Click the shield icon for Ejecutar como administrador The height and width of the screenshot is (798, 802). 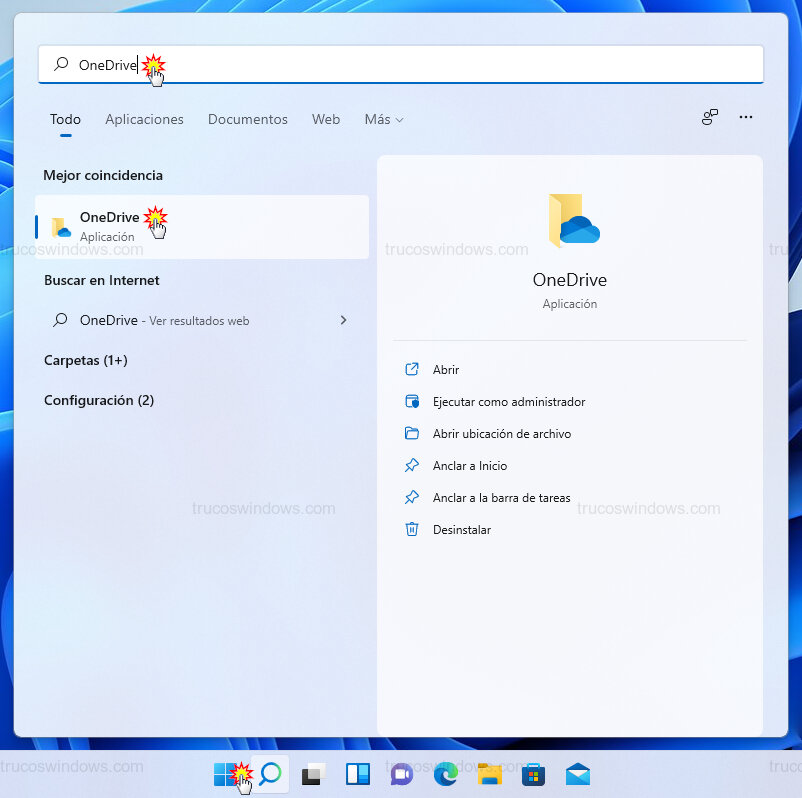click(412, 401)
